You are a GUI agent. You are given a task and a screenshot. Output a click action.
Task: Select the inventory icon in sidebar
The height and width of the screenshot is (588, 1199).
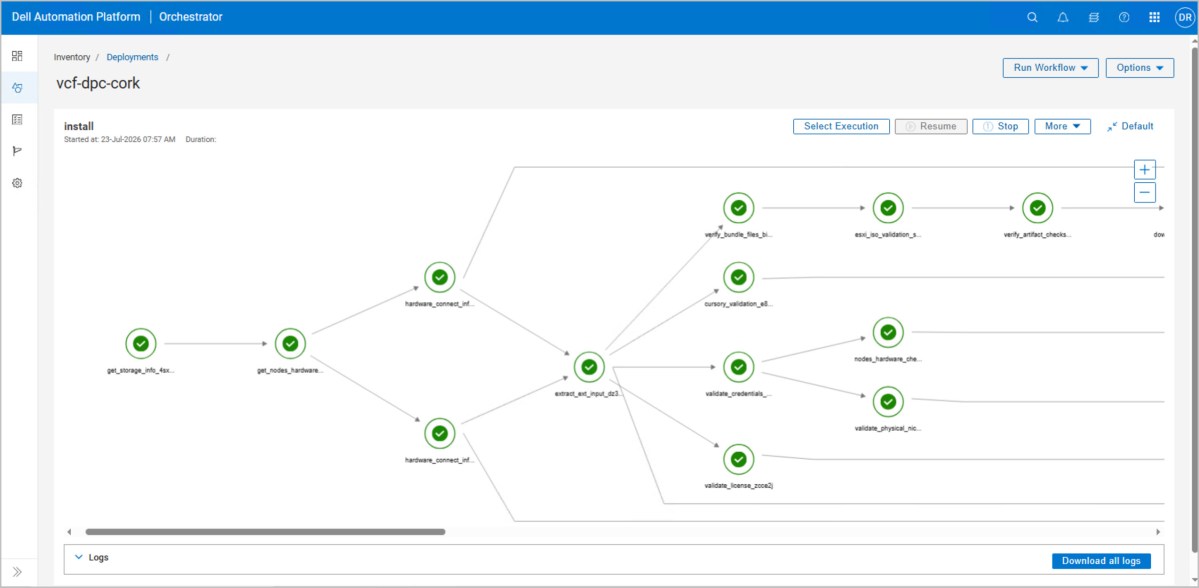pos(18,88)
